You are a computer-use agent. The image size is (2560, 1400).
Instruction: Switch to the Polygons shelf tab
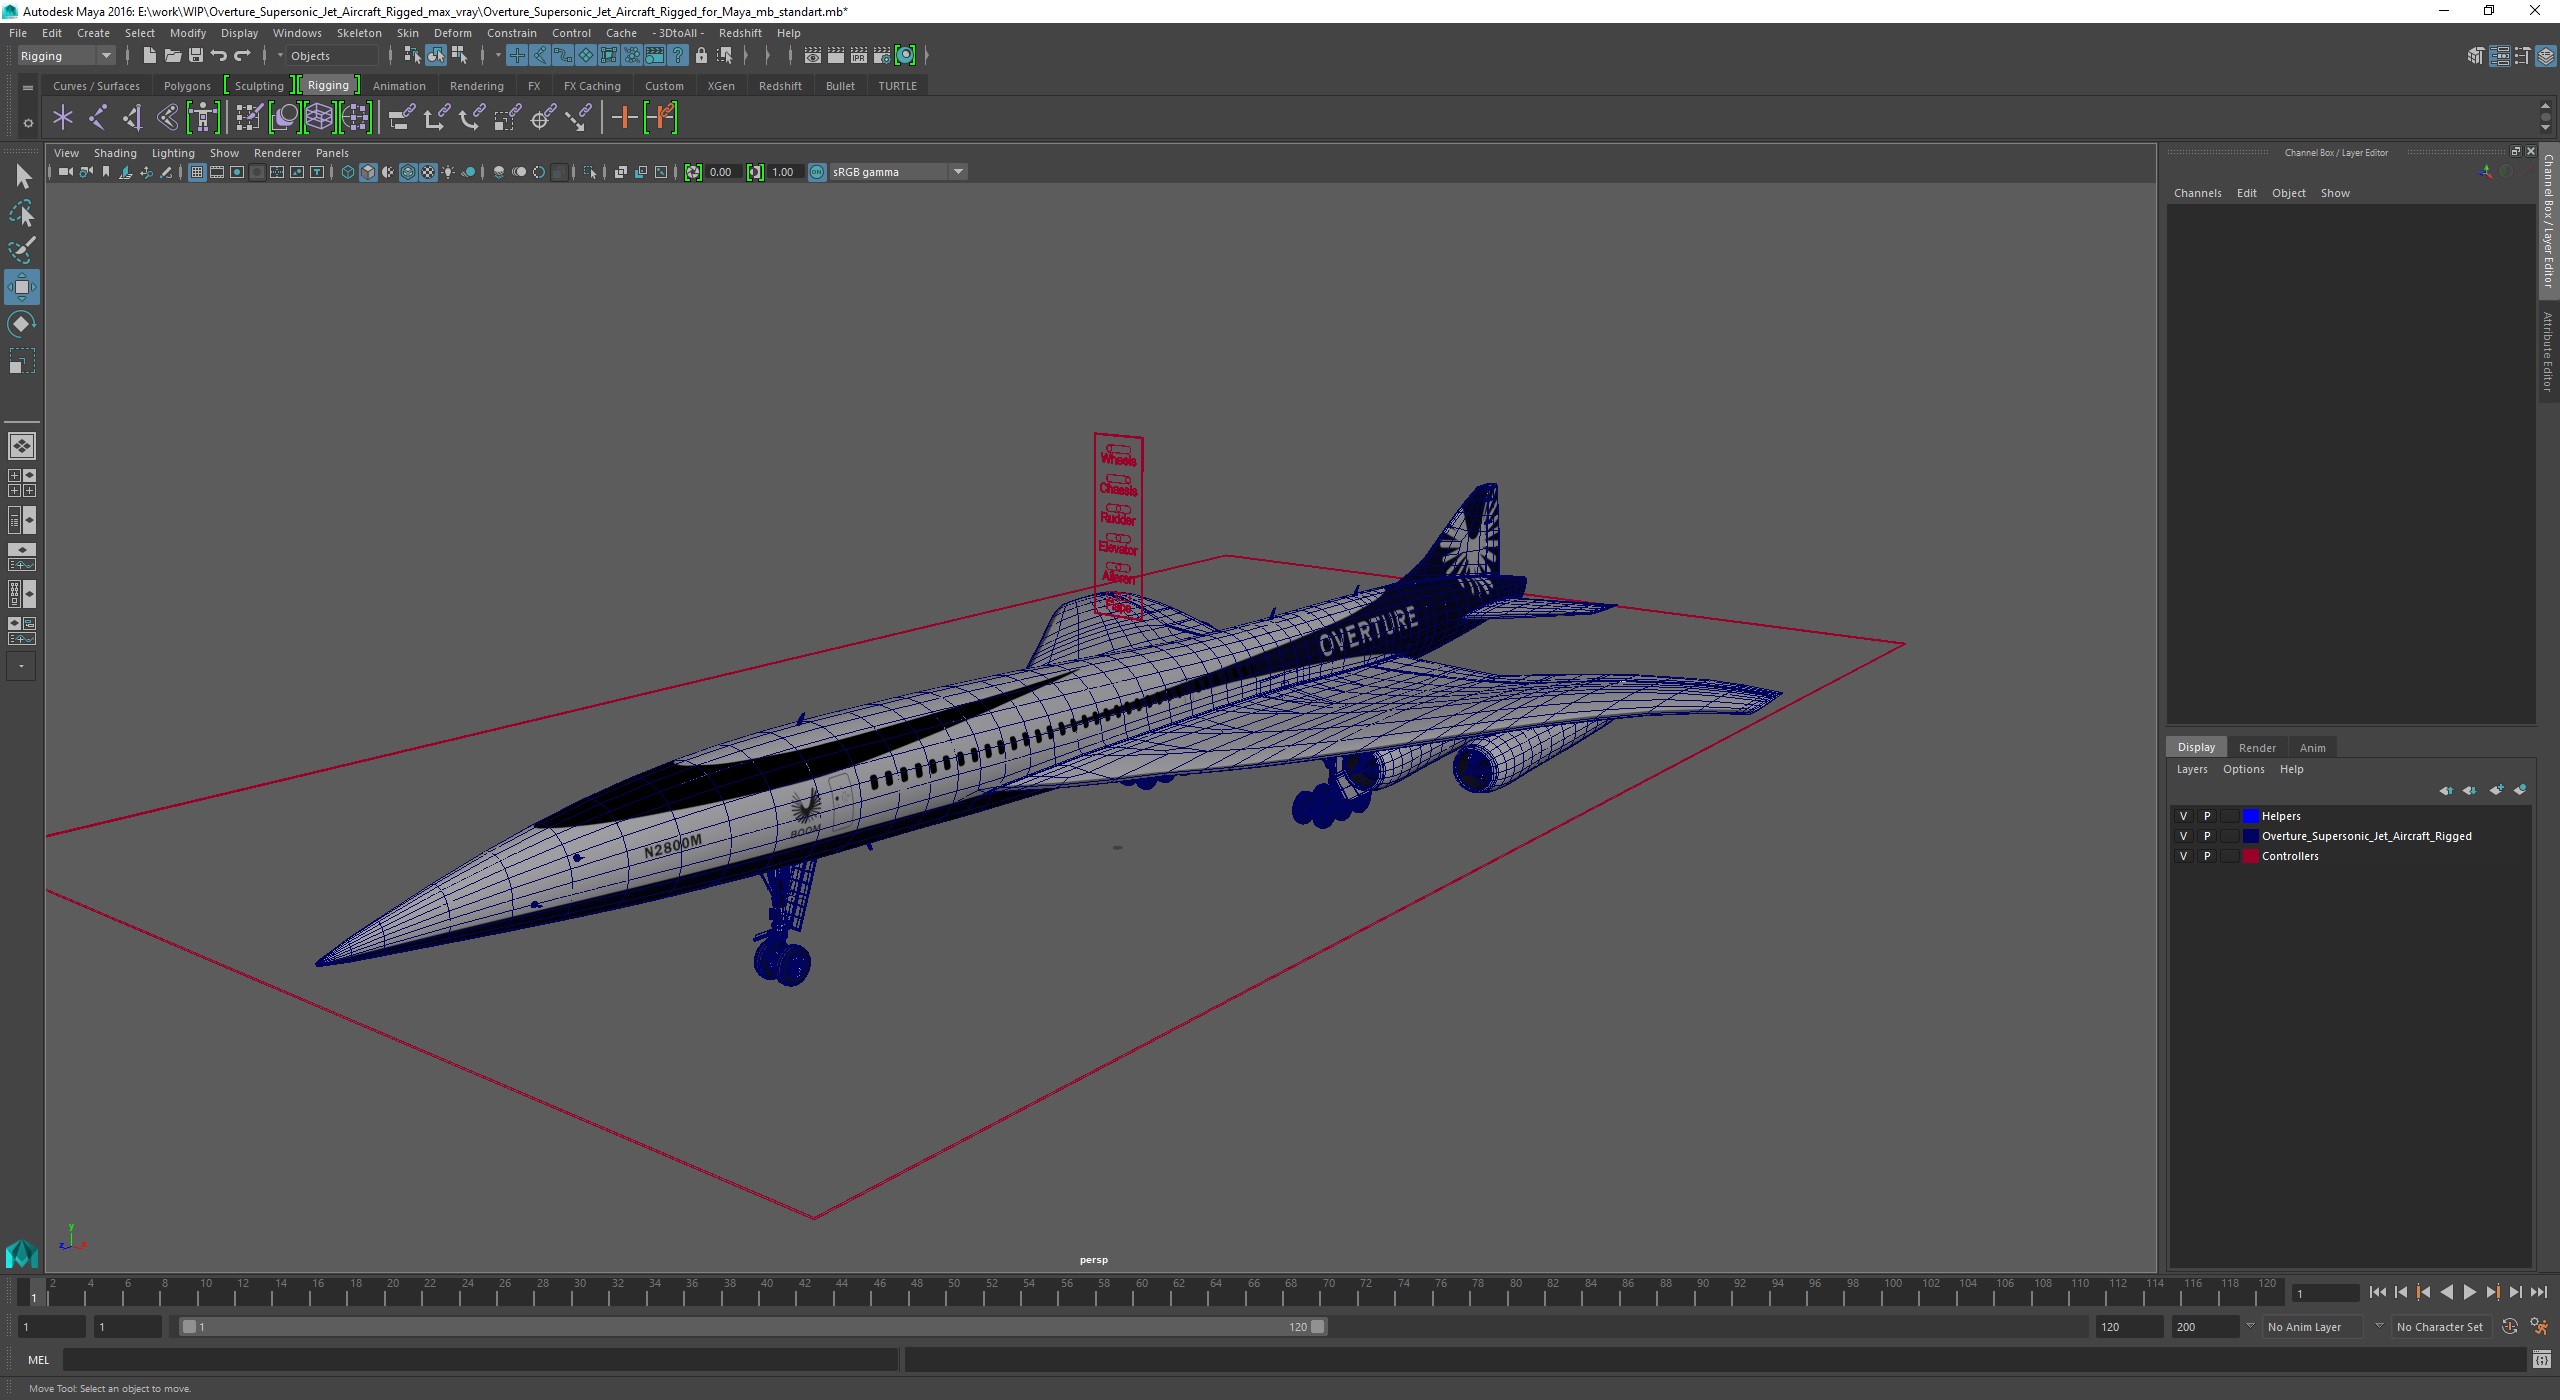click(187, 86)
